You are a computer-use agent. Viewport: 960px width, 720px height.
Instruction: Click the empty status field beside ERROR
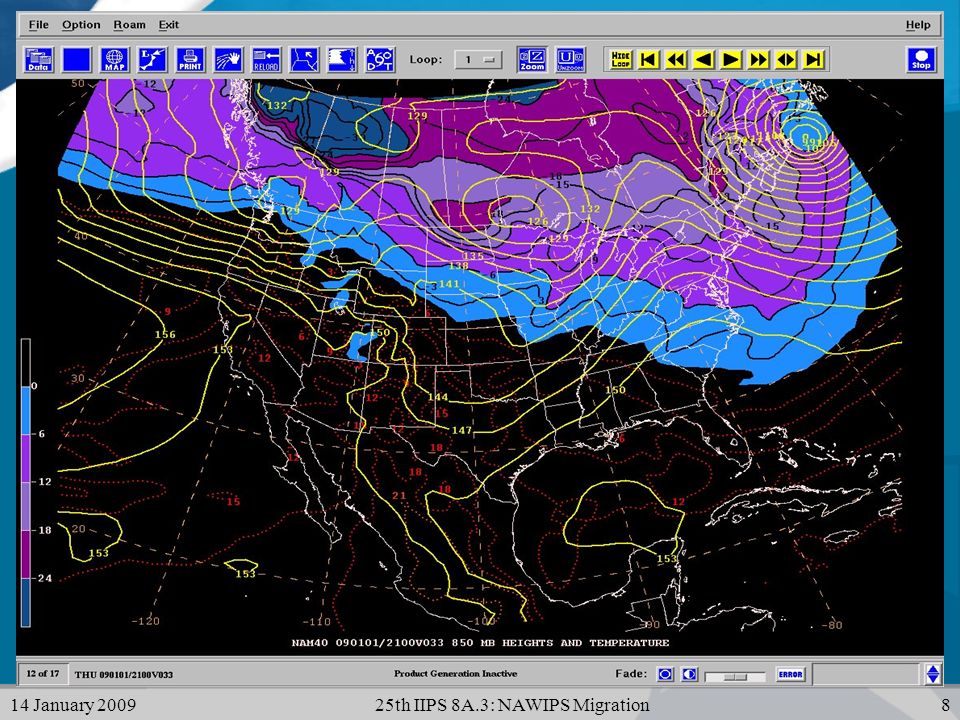click(x=866, y=675)
